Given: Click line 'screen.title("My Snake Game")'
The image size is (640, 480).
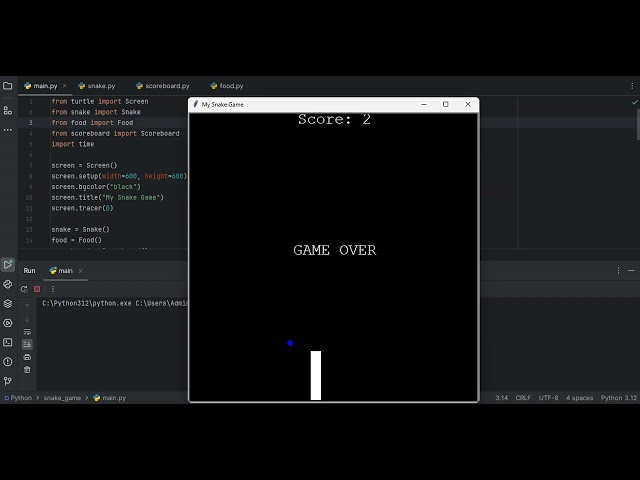Looking at the screenshot, I should coord(108,197).
